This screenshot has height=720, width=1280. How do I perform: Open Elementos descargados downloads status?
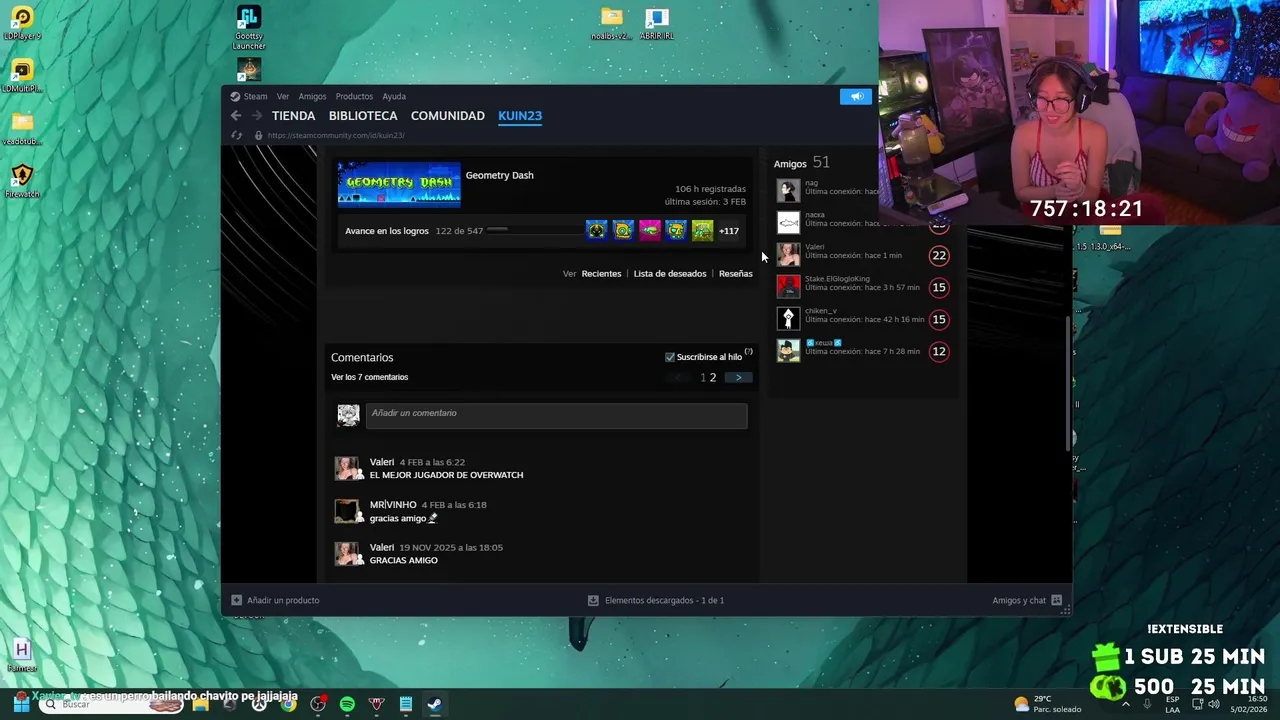656,600
